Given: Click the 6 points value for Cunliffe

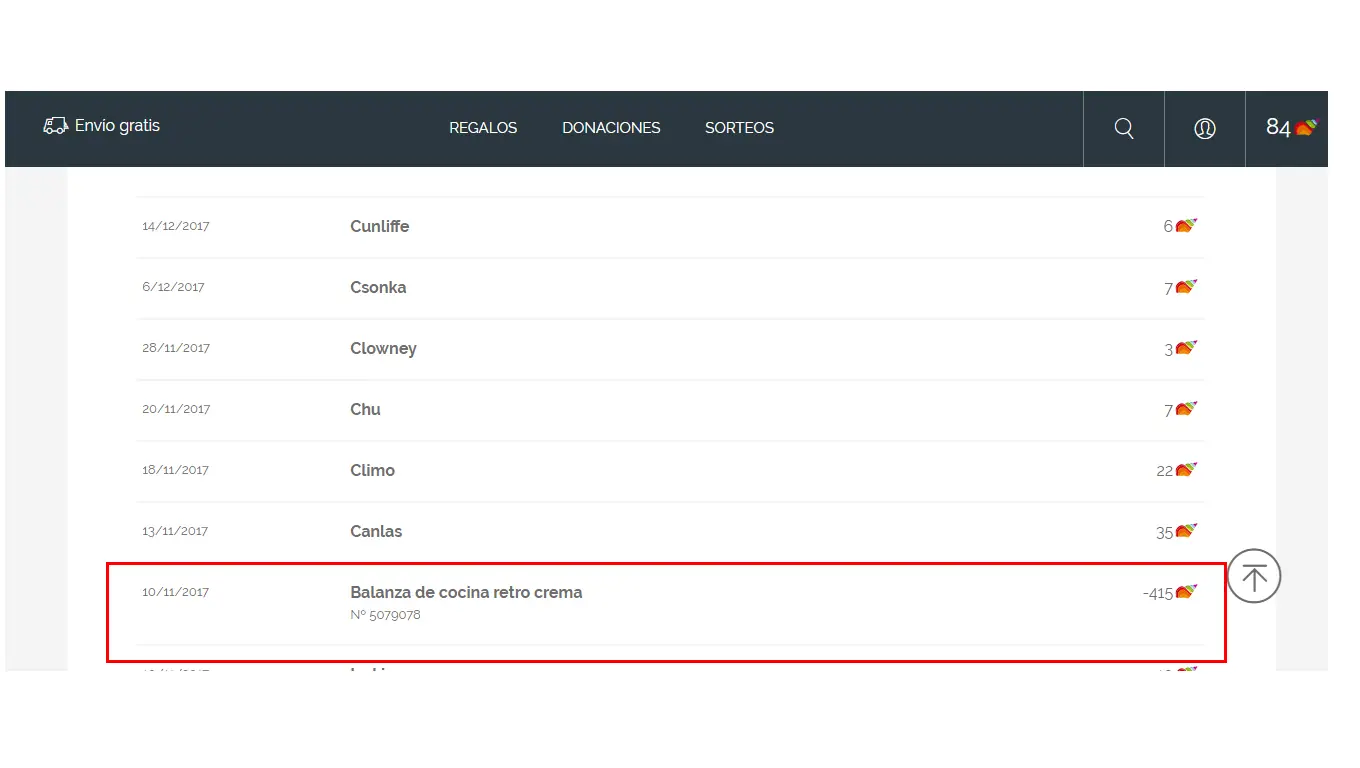Looking at the screenshot, I should pyautogui.click(x=1168, y=227).
